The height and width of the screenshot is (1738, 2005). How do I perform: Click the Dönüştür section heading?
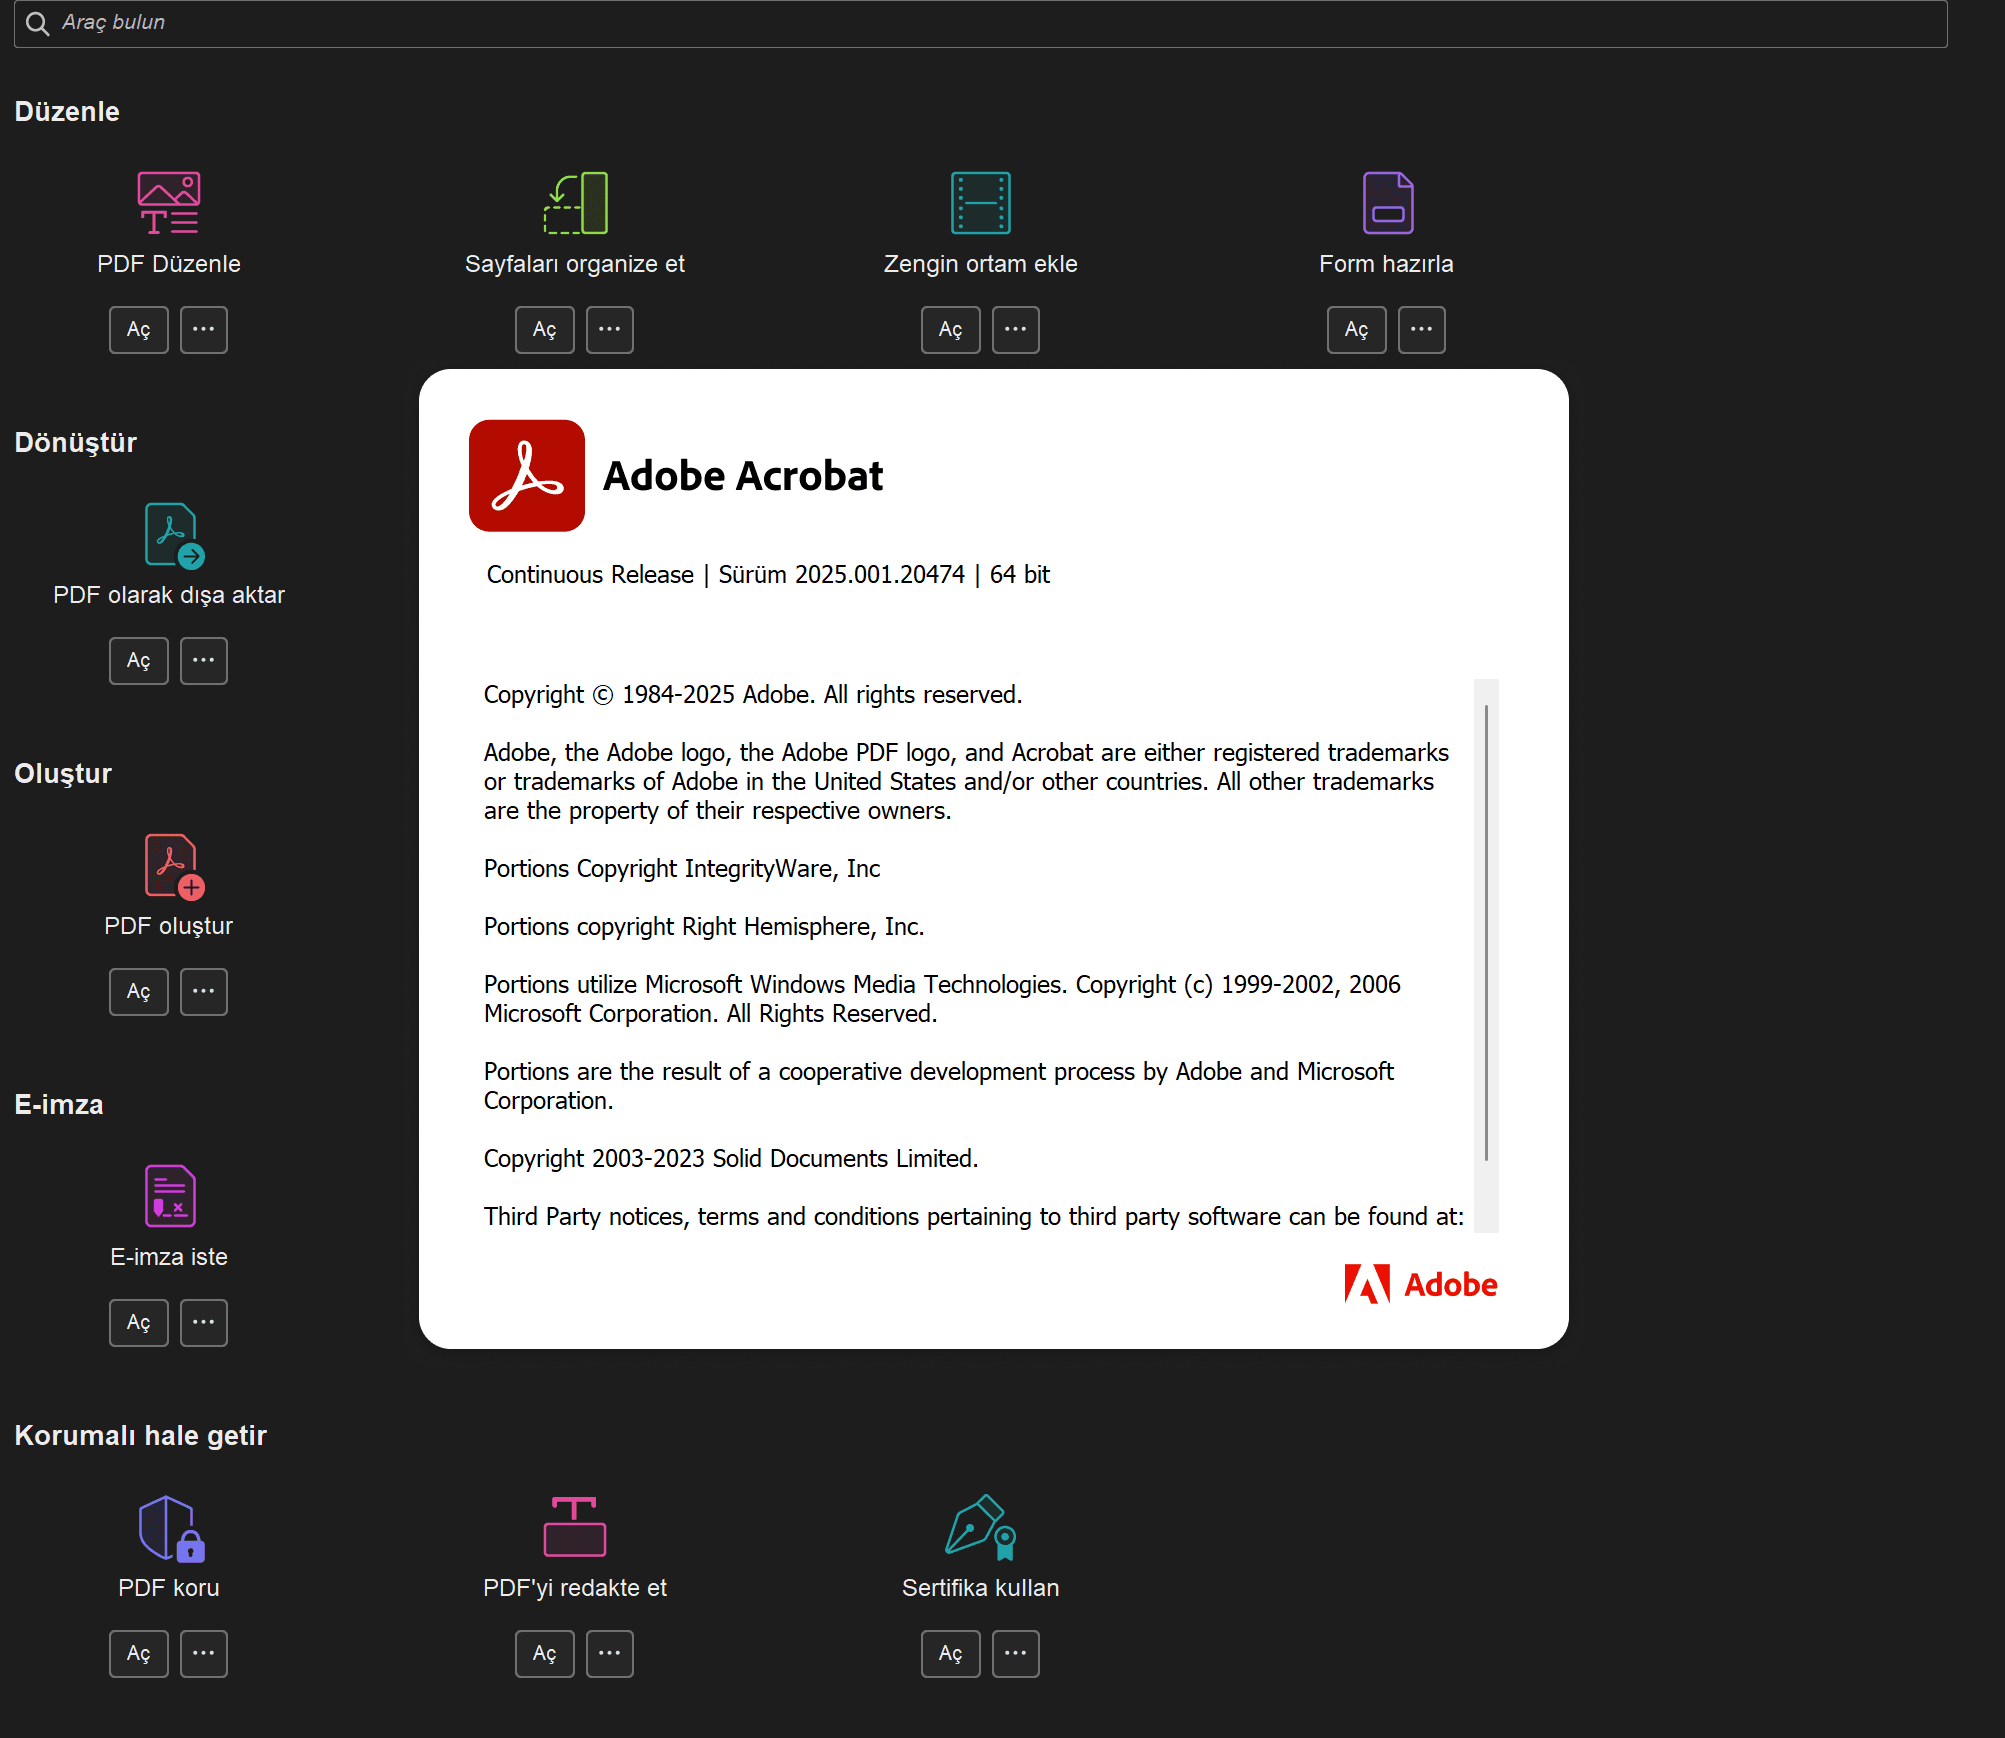point(75,443)
